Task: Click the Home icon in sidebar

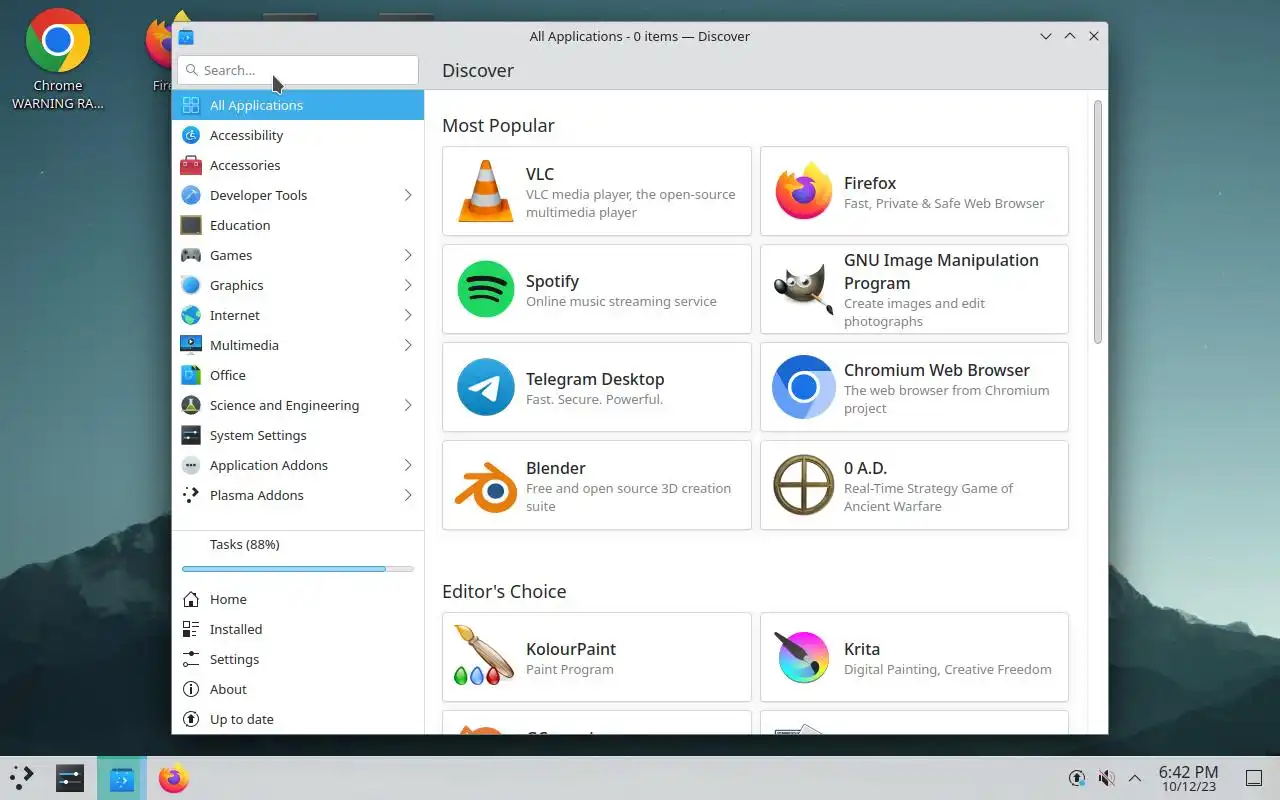Action: [191, 599]
